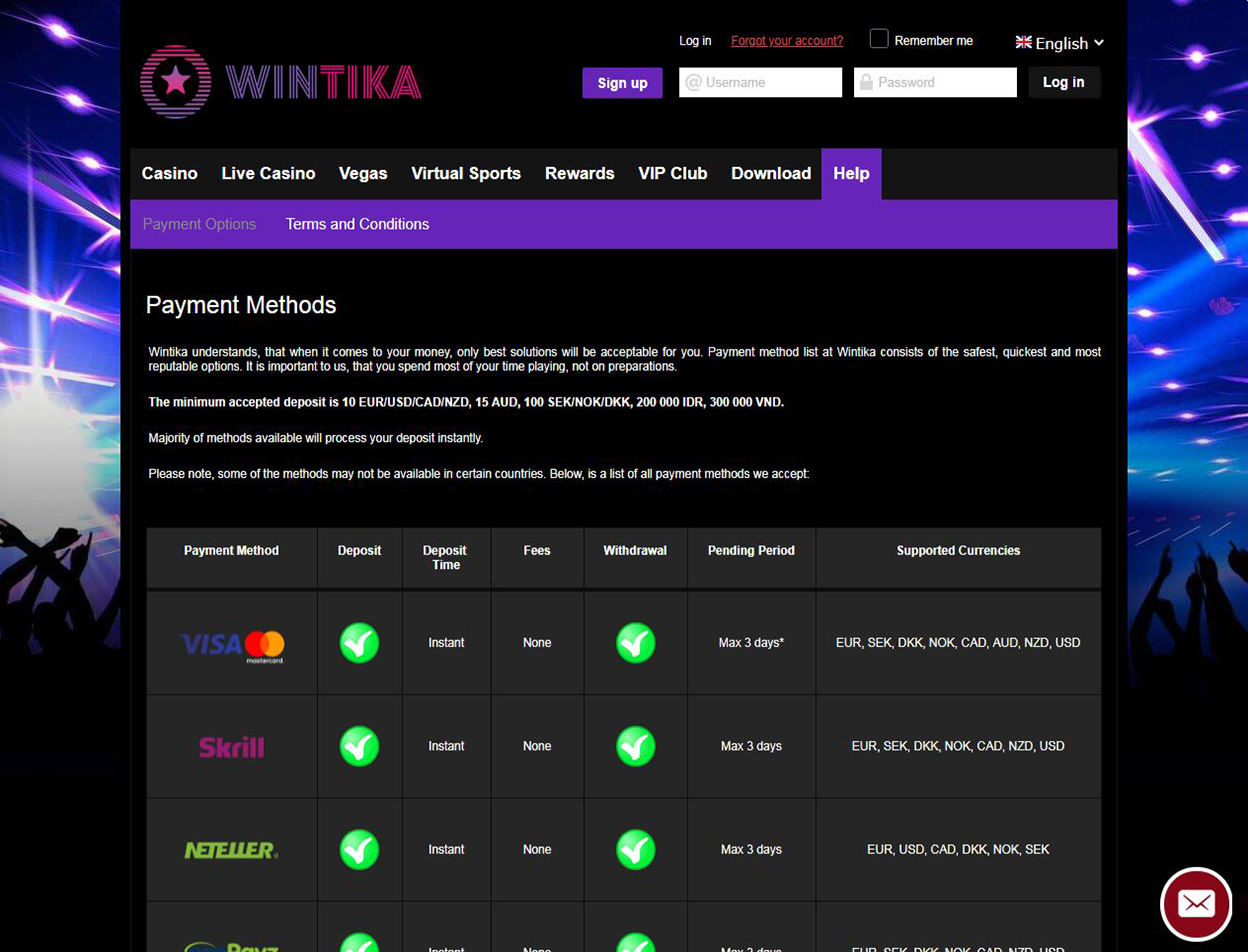
Task: Select the Help menu tab
Action: tap(851, 174)
